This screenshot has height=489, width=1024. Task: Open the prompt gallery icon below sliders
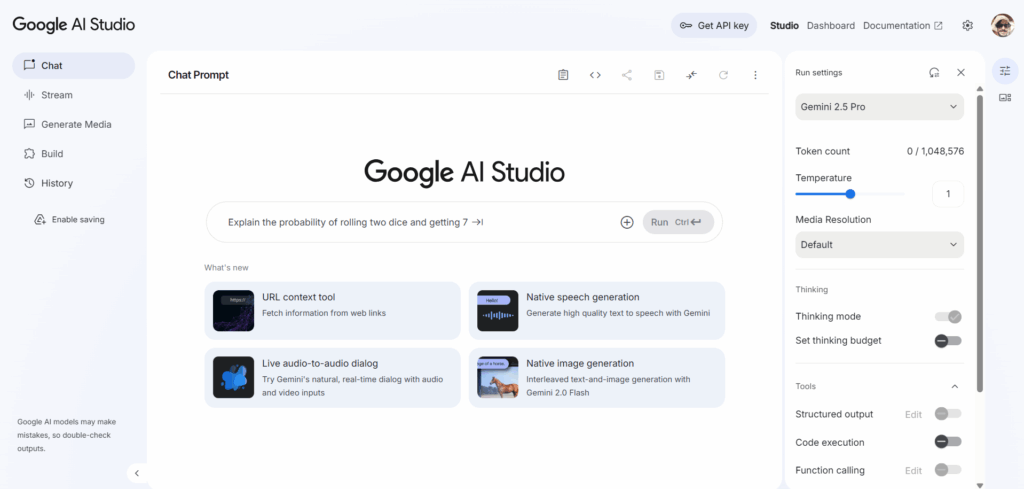point(1005,98)
